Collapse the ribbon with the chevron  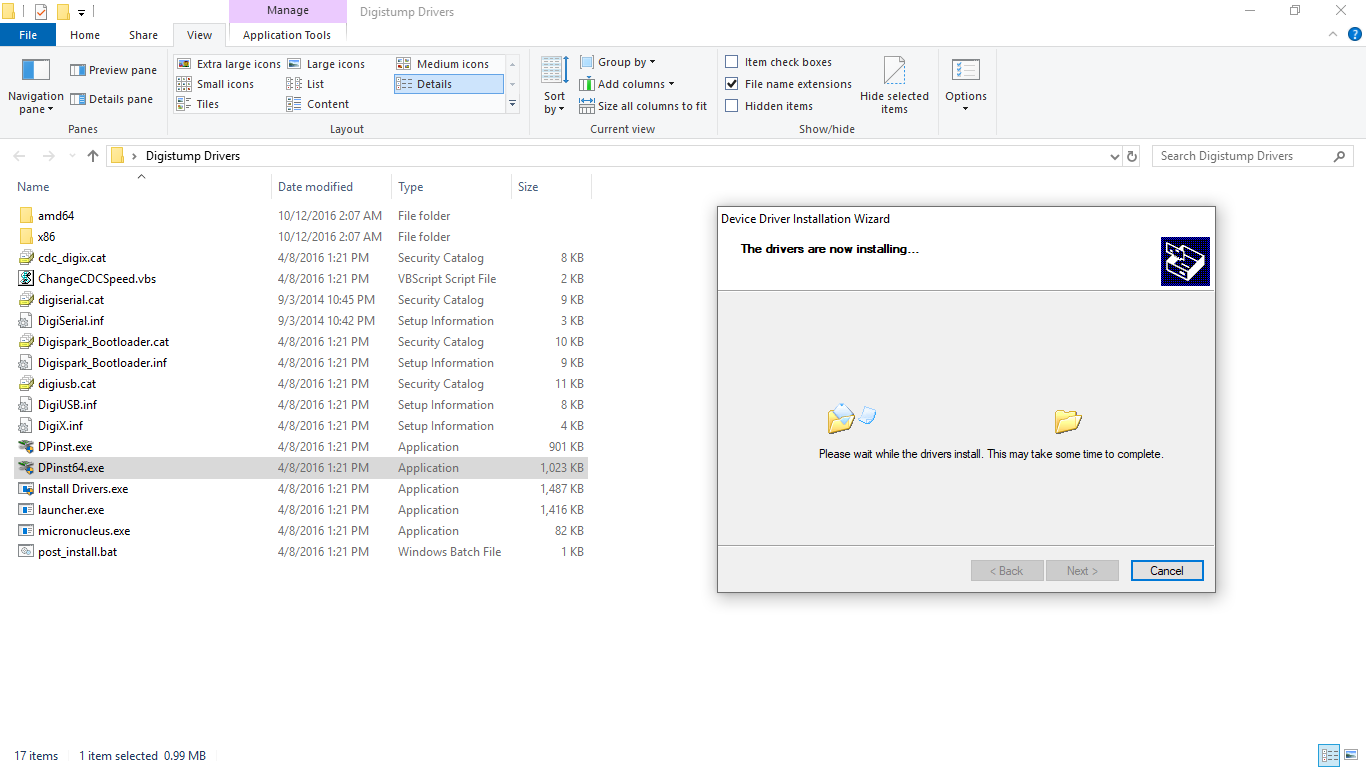click(1331, 35)
